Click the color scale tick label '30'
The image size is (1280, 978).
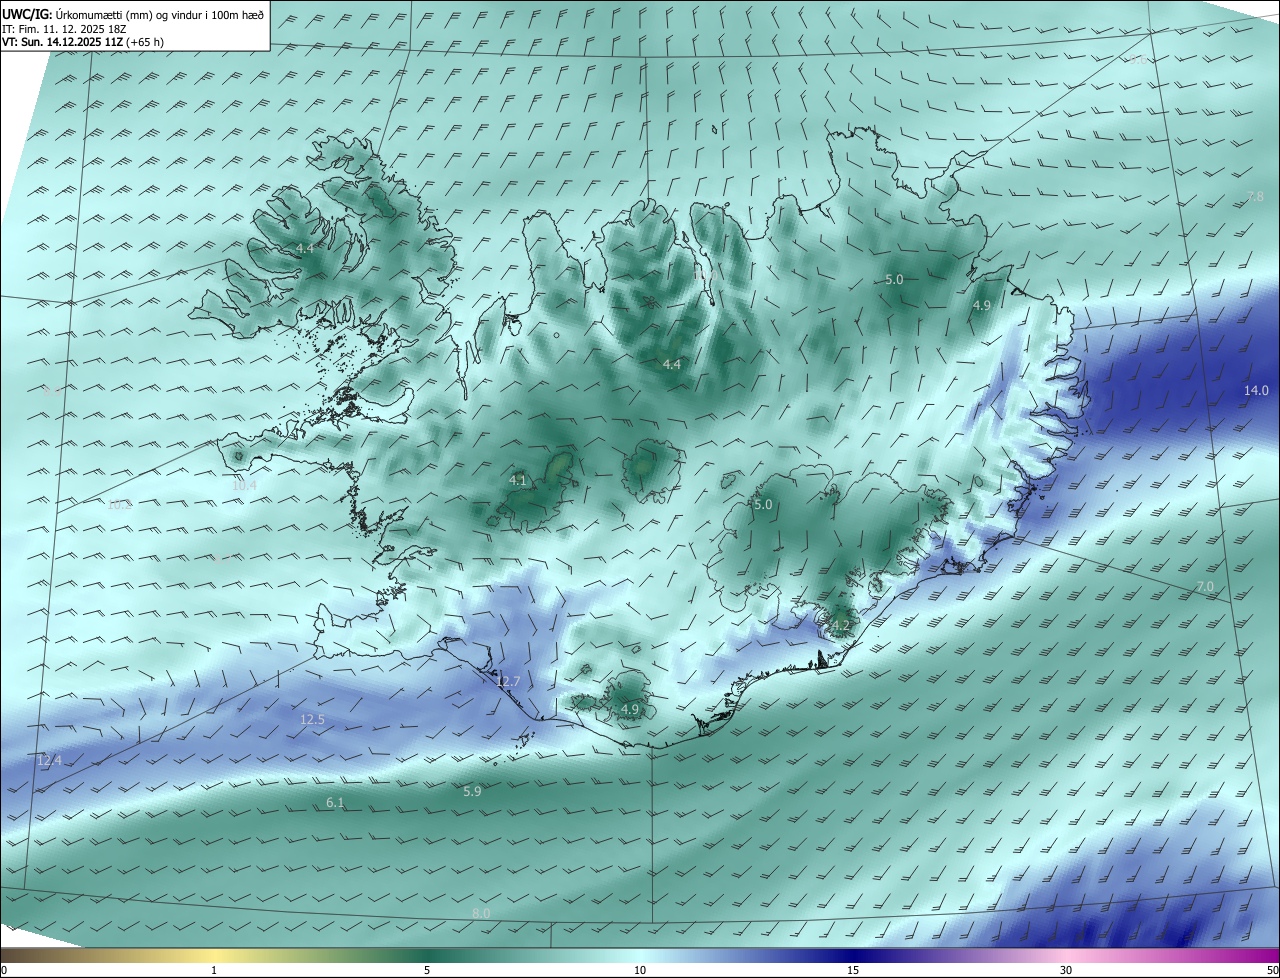[x=1066, y=970]
